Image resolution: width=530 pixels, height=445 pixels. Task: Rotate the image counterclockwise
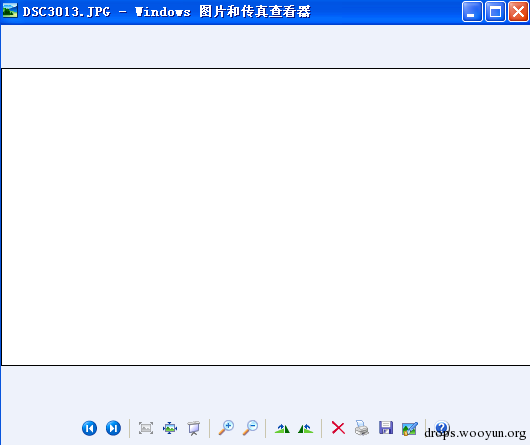click(x=306, y=428)
